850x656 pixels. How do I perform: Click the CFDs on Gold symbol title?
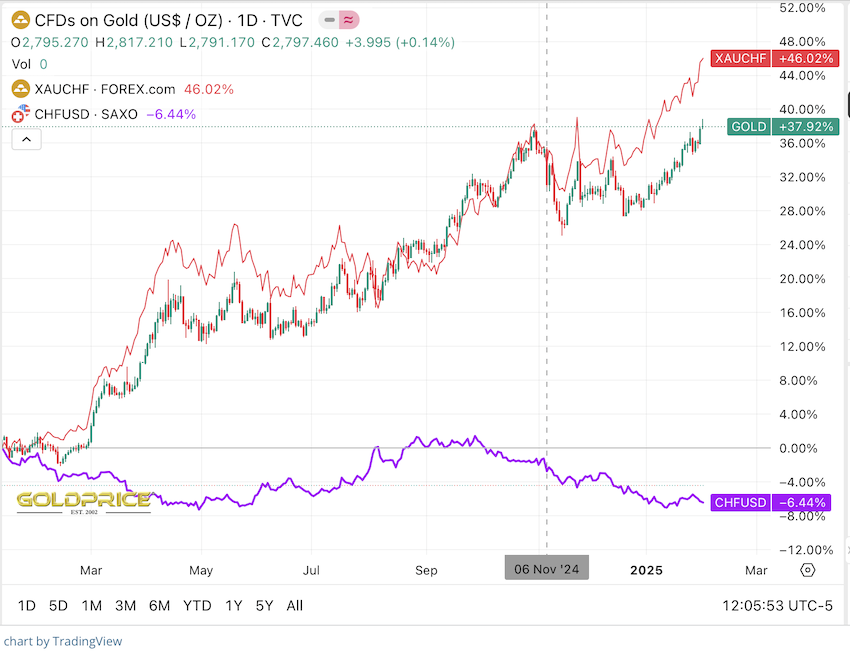coord(169,21)
